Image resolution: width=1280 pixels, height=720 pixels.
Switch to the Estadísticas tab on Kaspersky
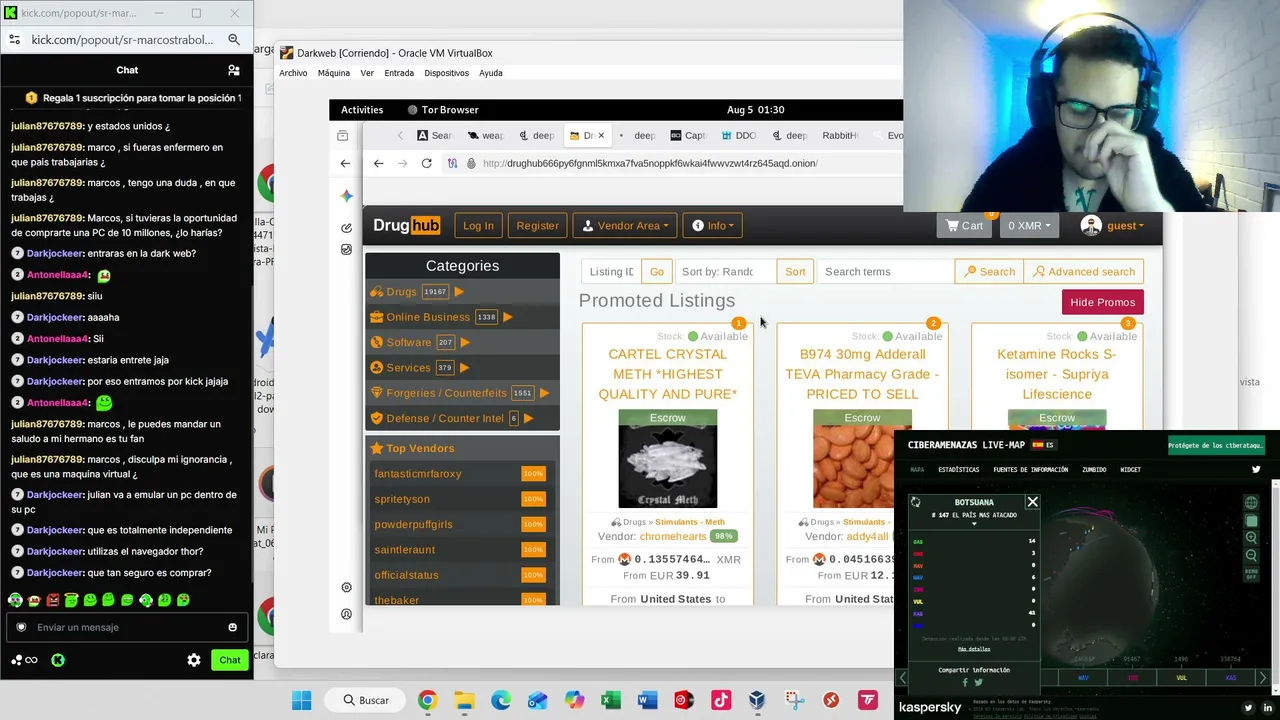(958, 470)
